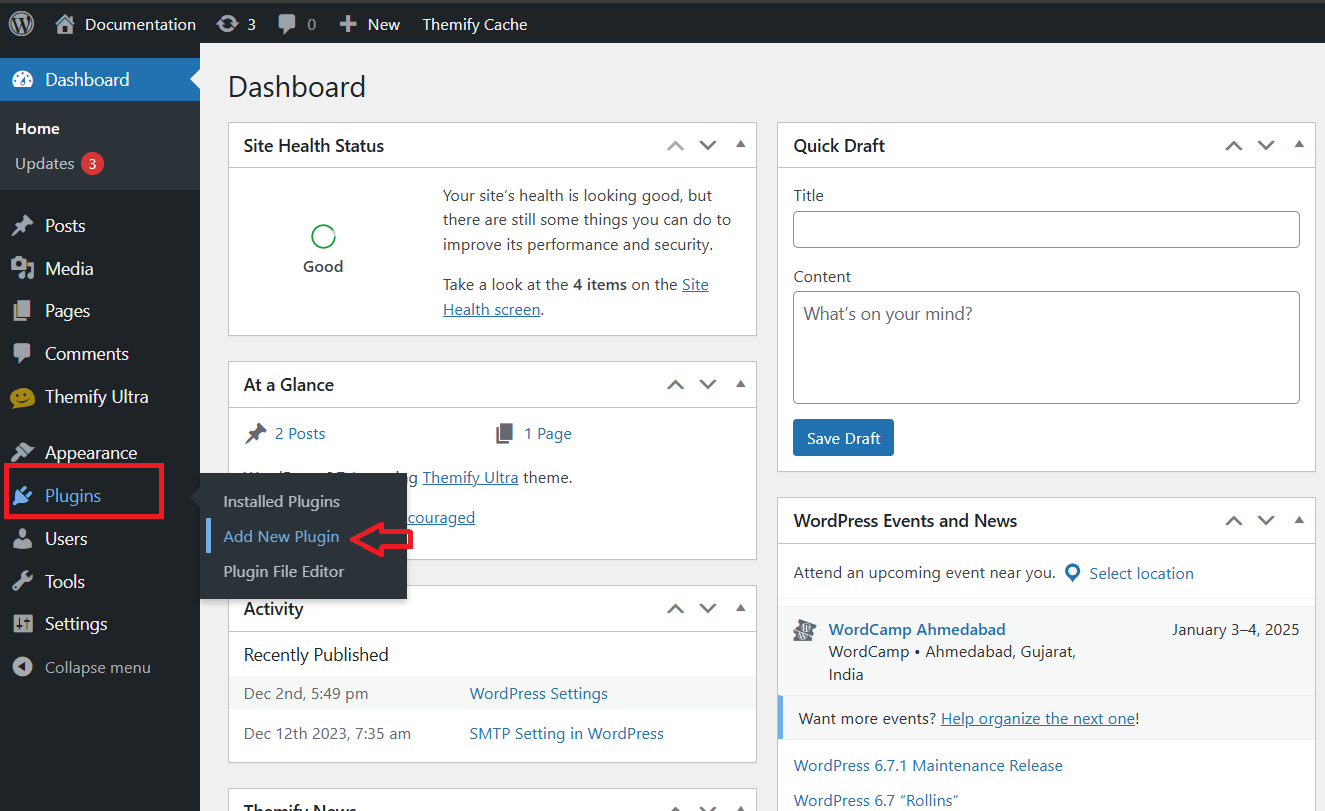Click the "What's on your mind?" textarea

point(1046,347)
